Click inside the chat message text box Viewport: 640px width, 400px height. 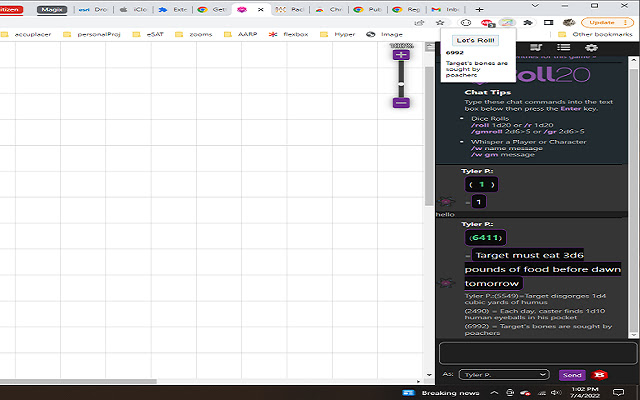point(537,353)
